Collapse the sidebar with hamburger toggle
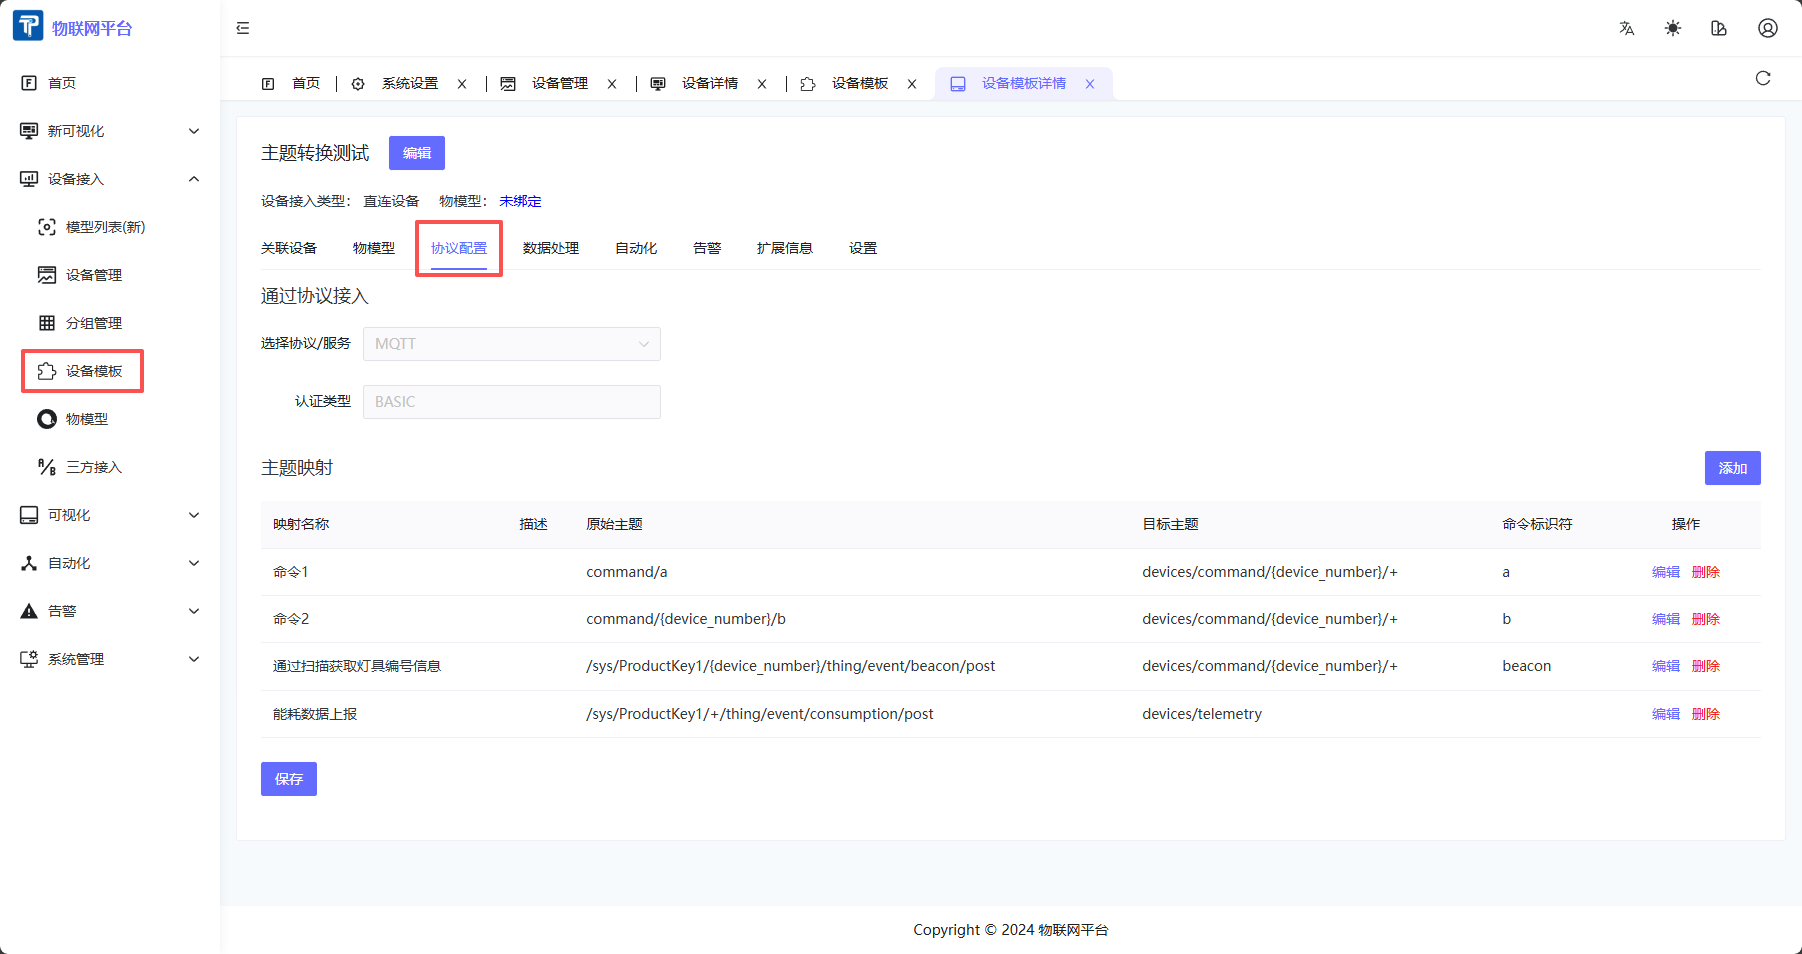Screen dimensions: 1802x954 (242, 28)
